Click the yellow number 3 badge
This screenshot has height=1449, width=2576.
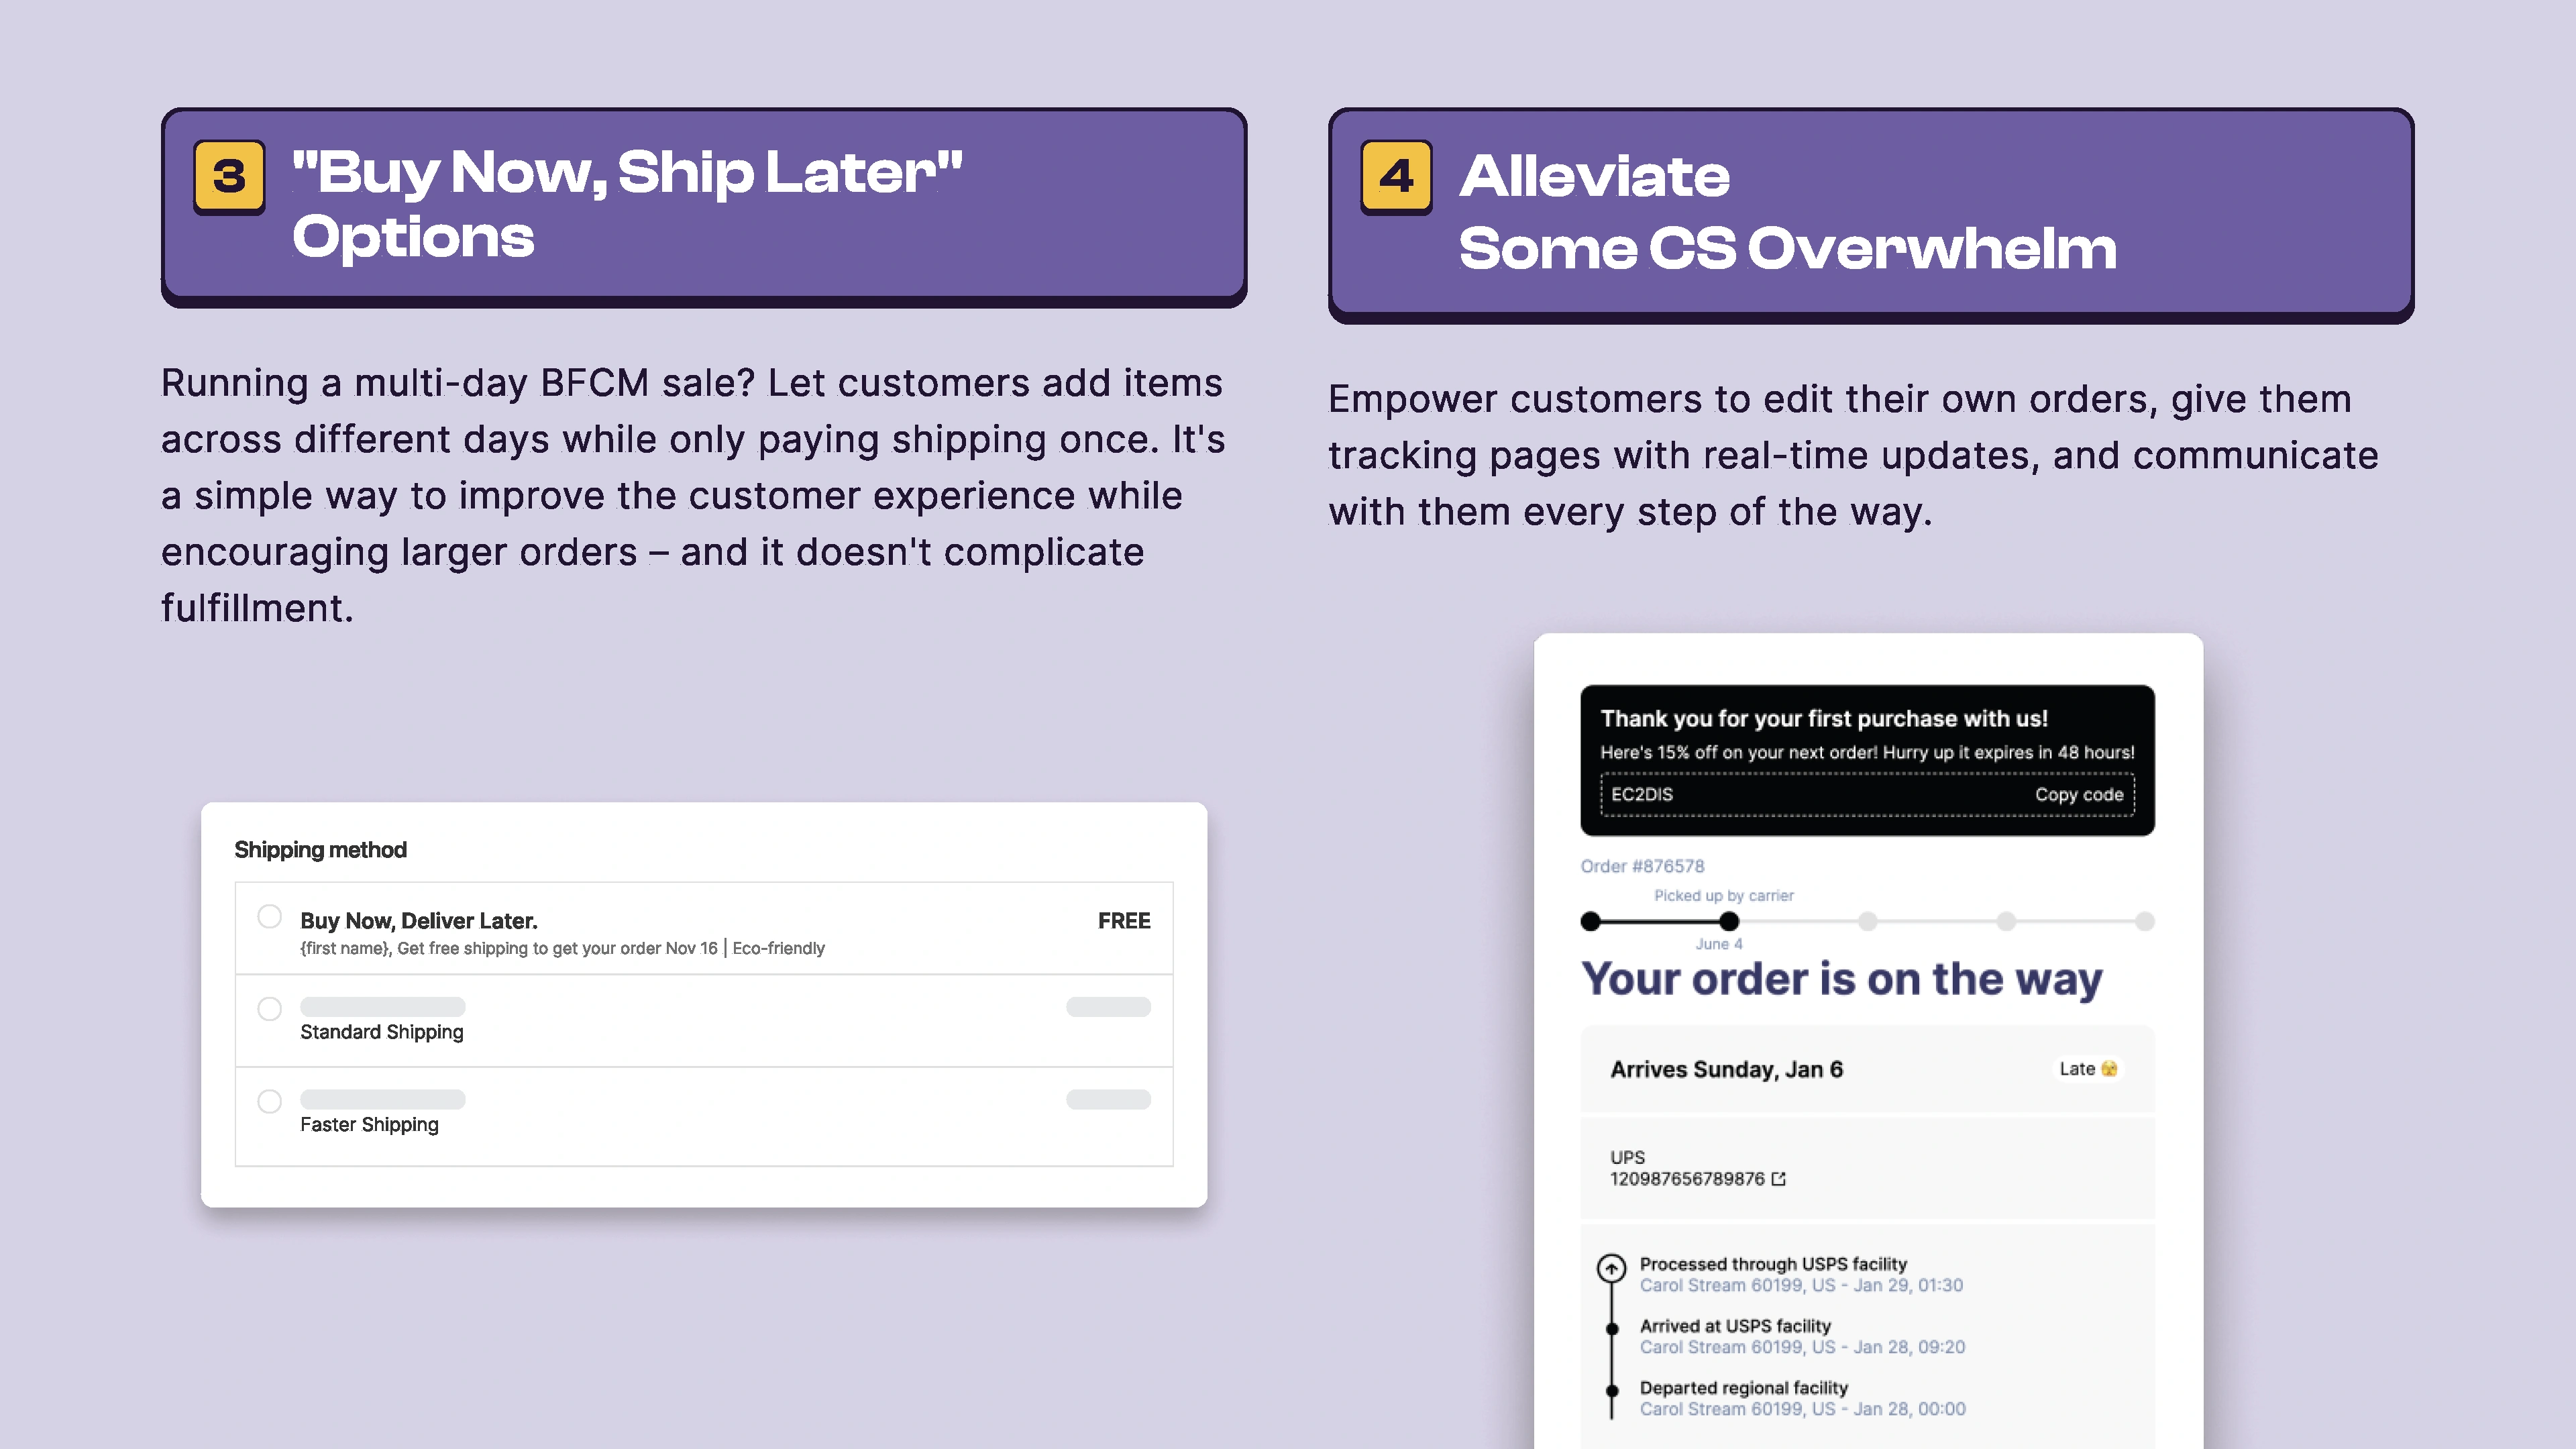[229, 177]
